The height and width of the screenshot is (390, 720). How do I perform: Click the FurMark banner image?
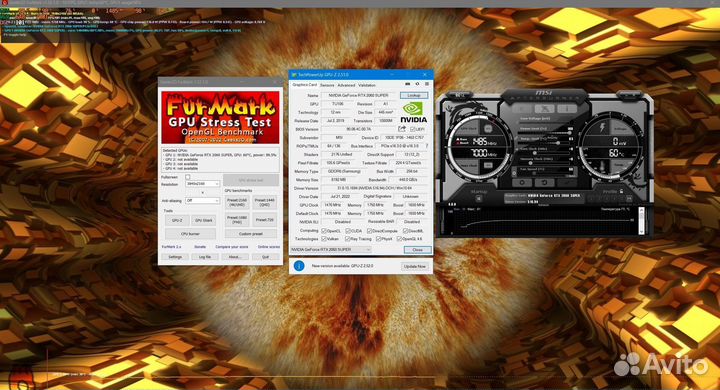coord(220,117)
